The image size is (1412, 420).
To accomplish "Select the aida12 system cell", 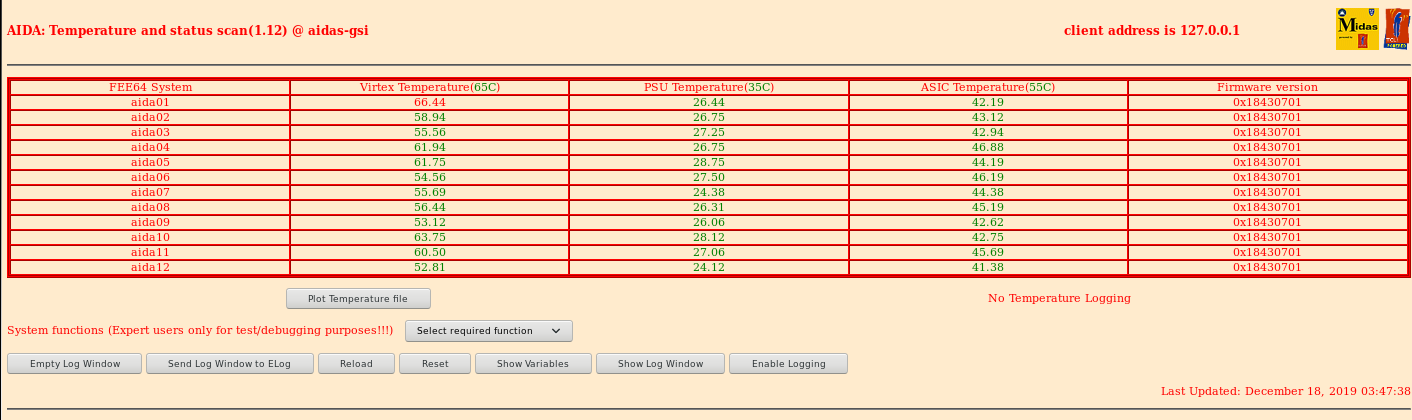I will [x=151, y=268].
